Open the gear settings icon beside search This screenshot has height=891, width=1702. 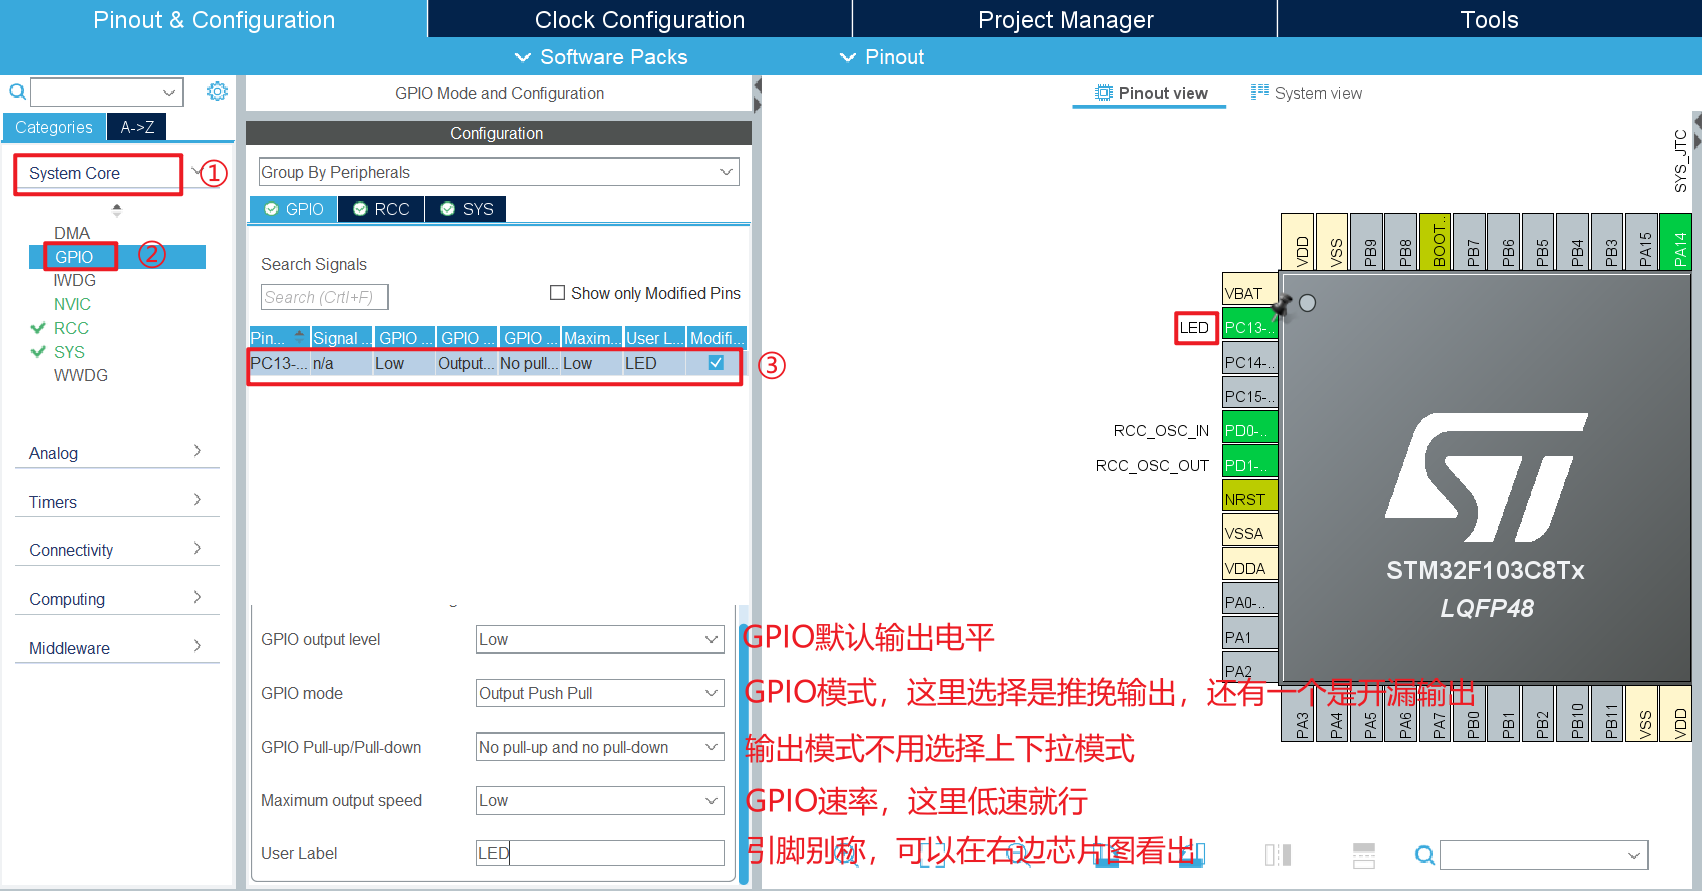click(217, 92)
